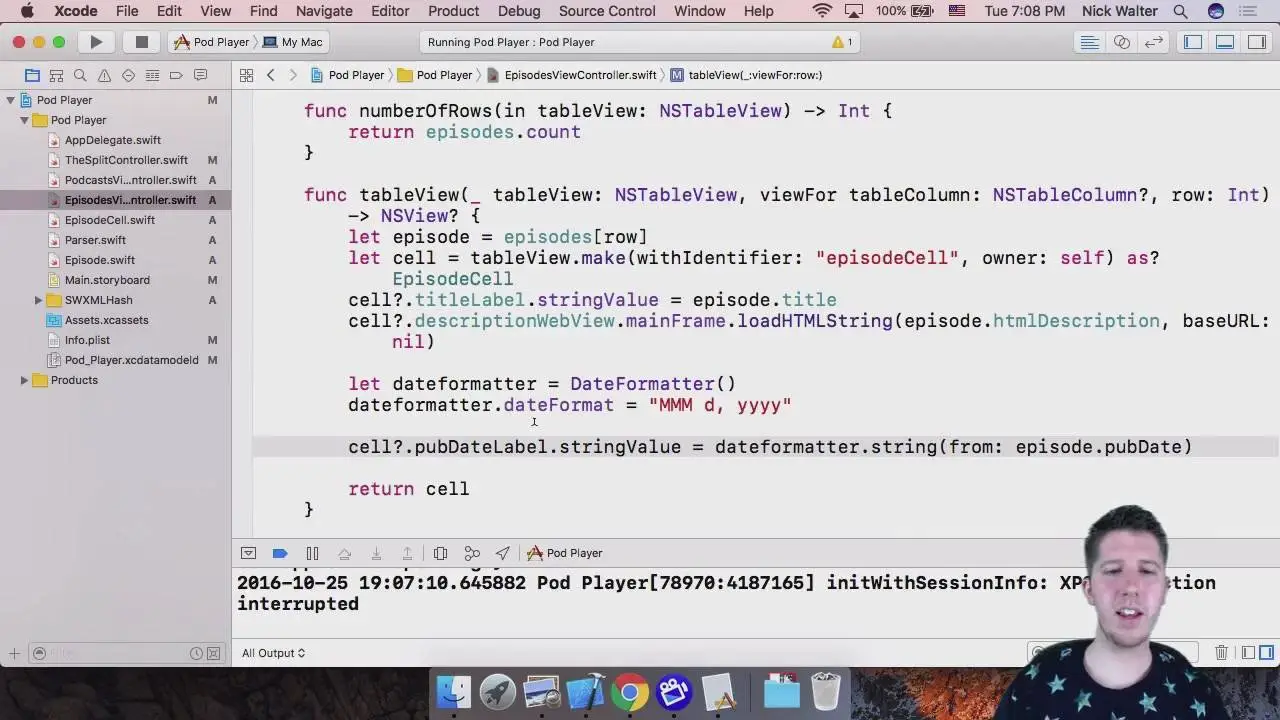Go forward in editor history

(292, 75)
